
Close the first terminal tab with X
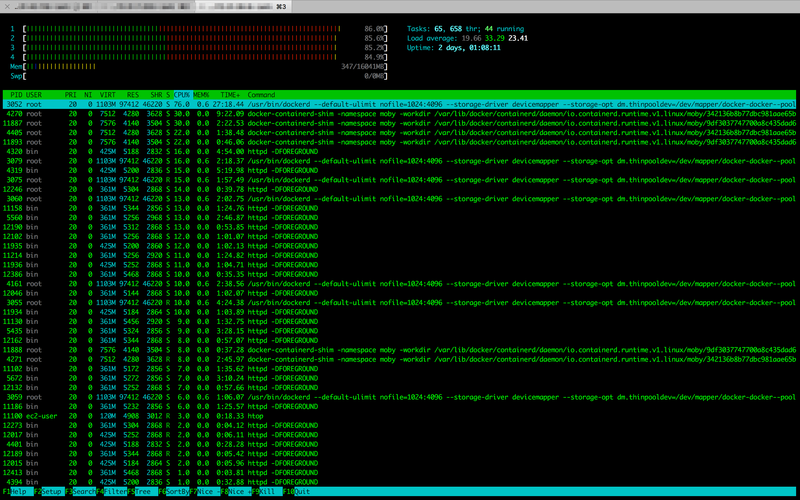pos(7,7)
